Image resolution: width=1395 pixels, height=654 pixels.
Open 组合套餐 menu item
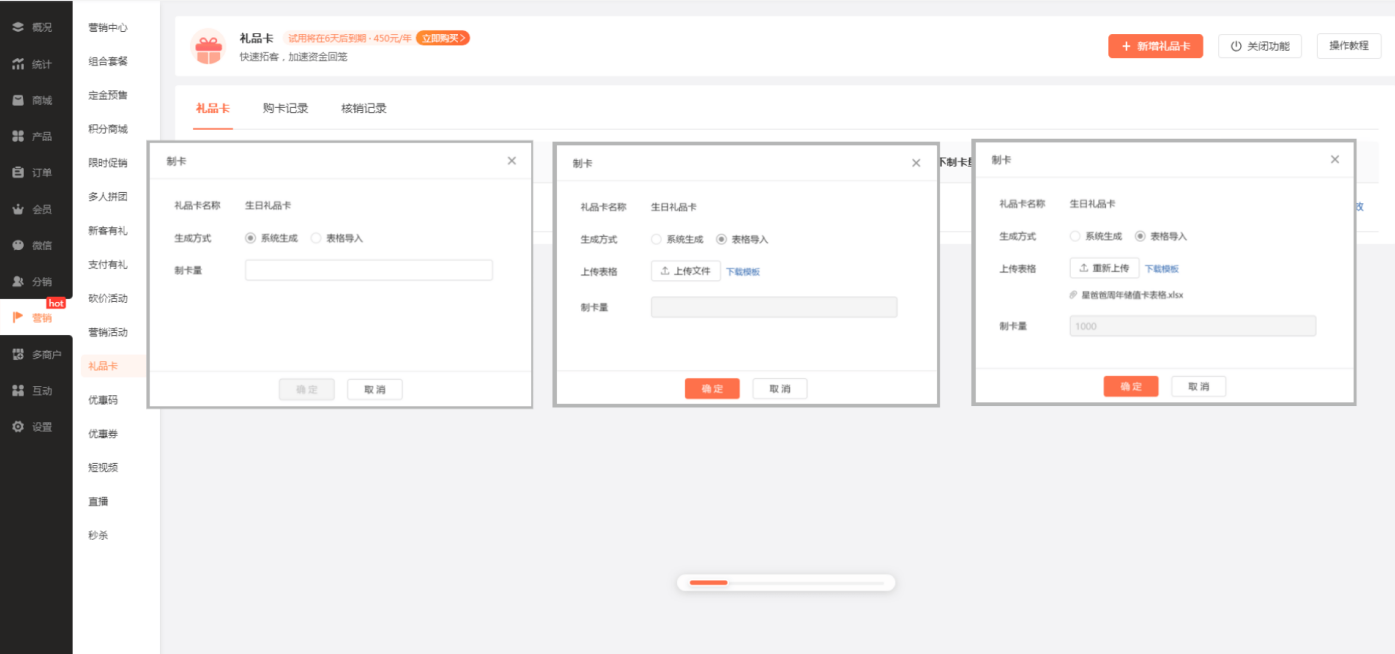108,61
